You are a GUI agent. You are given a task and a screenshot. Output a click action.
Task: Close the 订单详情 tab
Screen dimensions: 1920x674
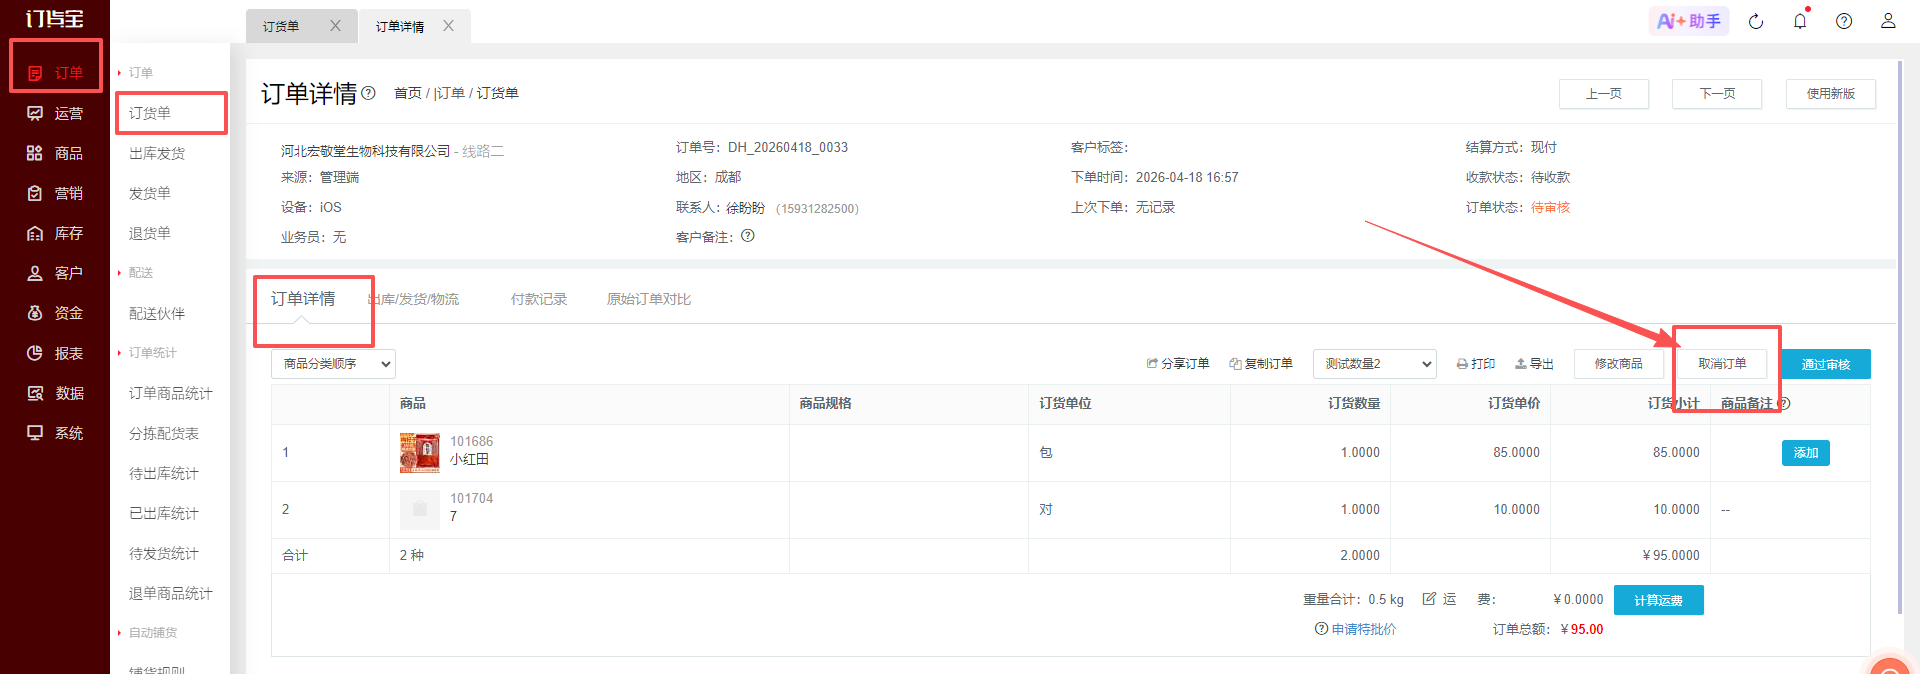coord(448,26)
